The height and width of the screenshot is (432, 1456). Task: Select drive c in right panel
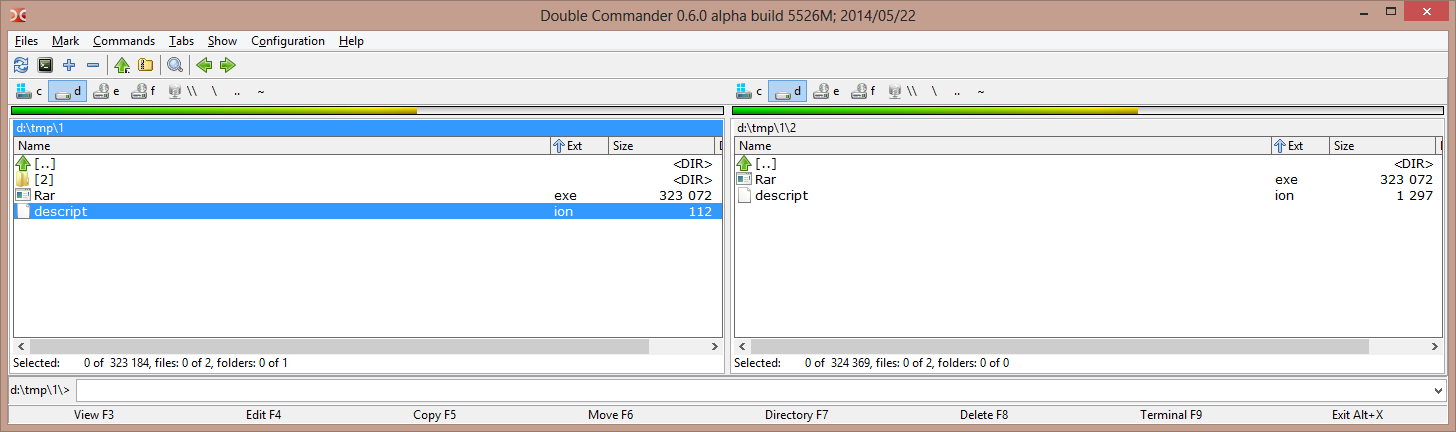pyautogui.click(x=749, y=91)
